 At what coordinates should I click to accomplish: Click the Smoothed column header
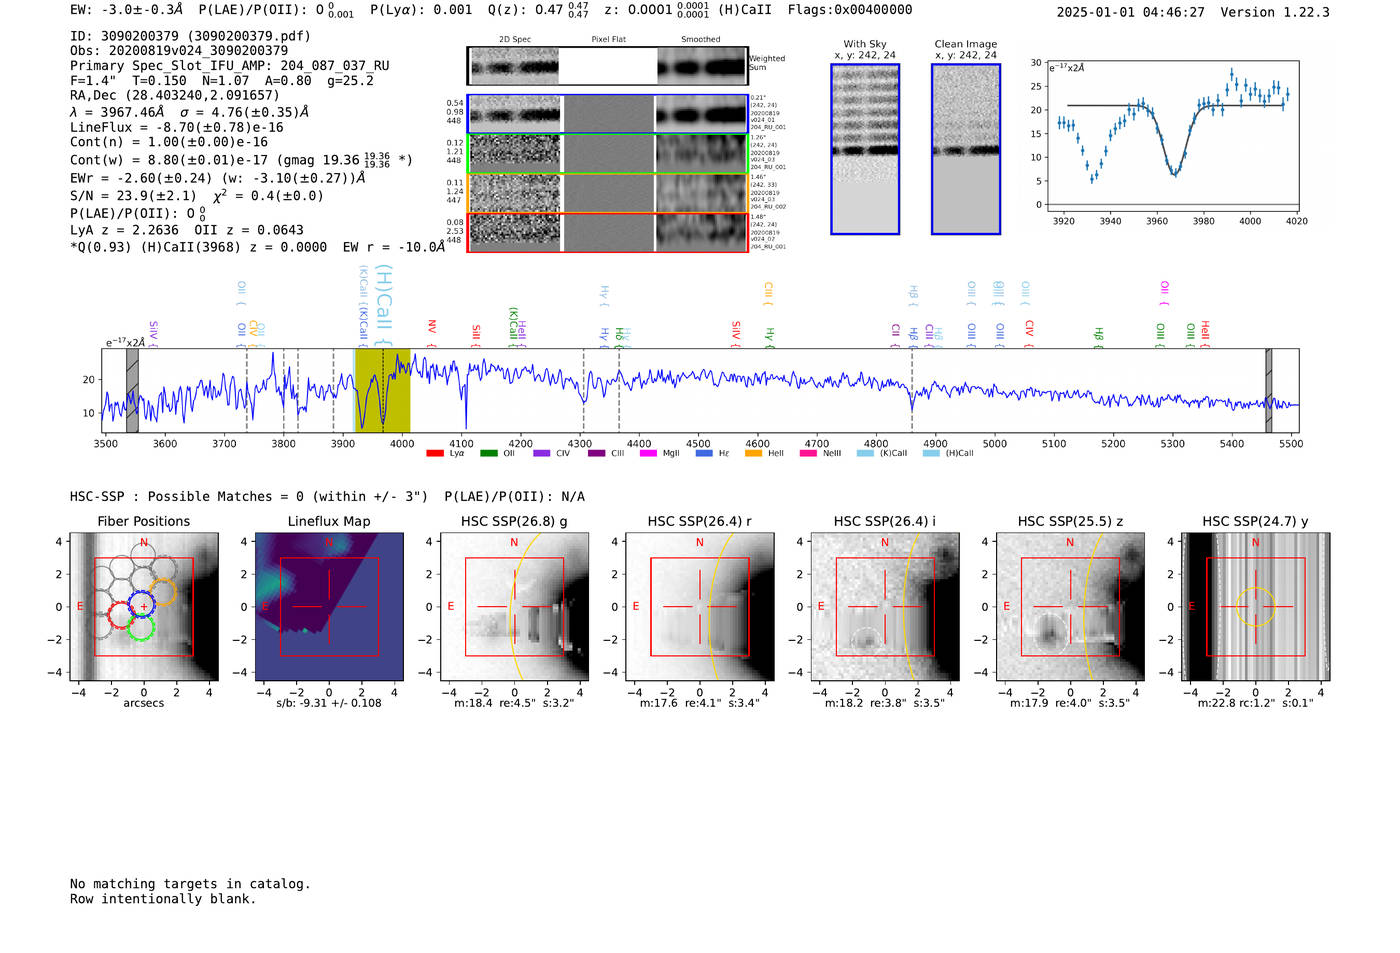(701, 39)
